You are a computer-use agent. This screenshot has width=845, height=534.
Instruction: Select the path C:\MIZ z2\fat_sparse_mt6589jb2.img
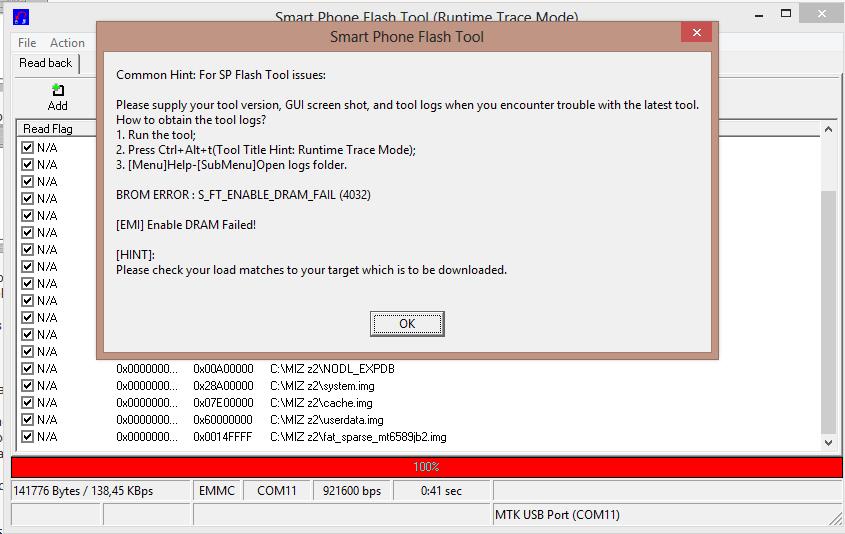tap(358, 437)
